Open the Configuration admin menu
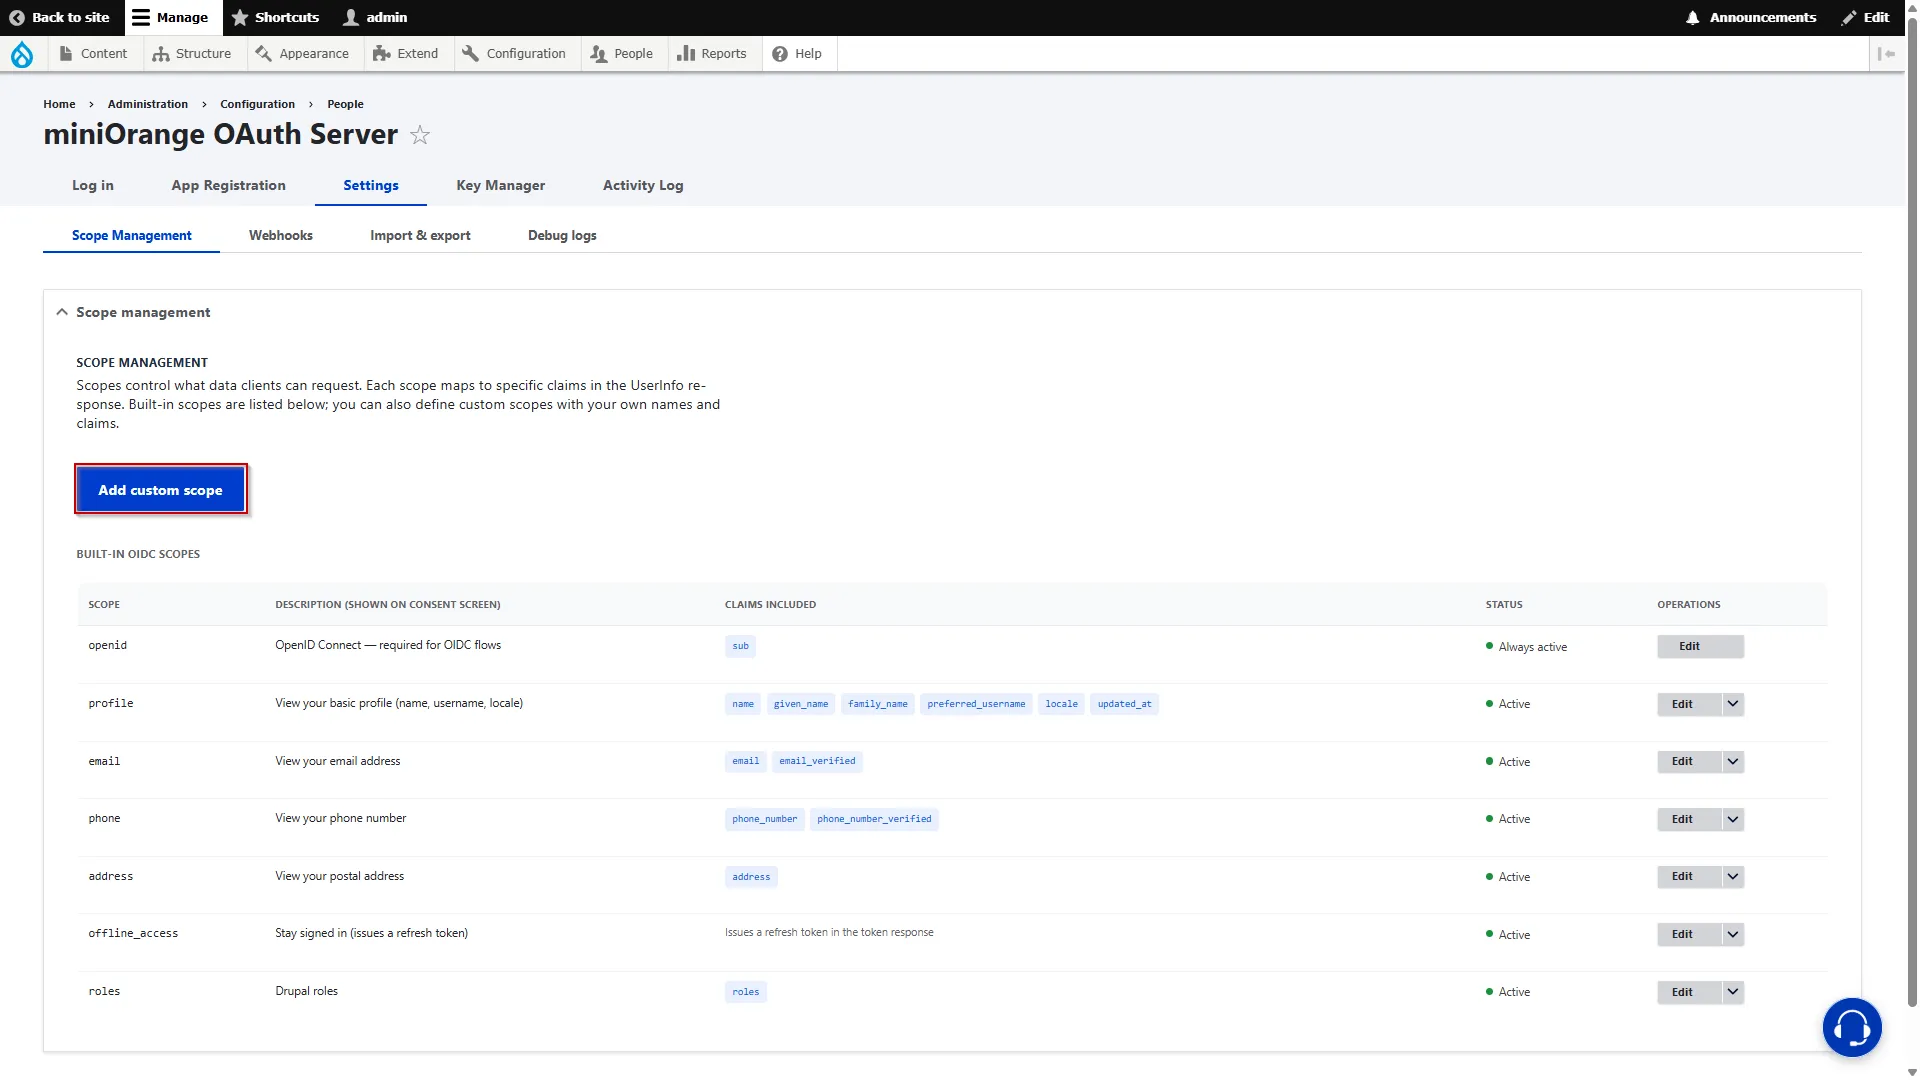1920x1080 pixels. point(514,54)
